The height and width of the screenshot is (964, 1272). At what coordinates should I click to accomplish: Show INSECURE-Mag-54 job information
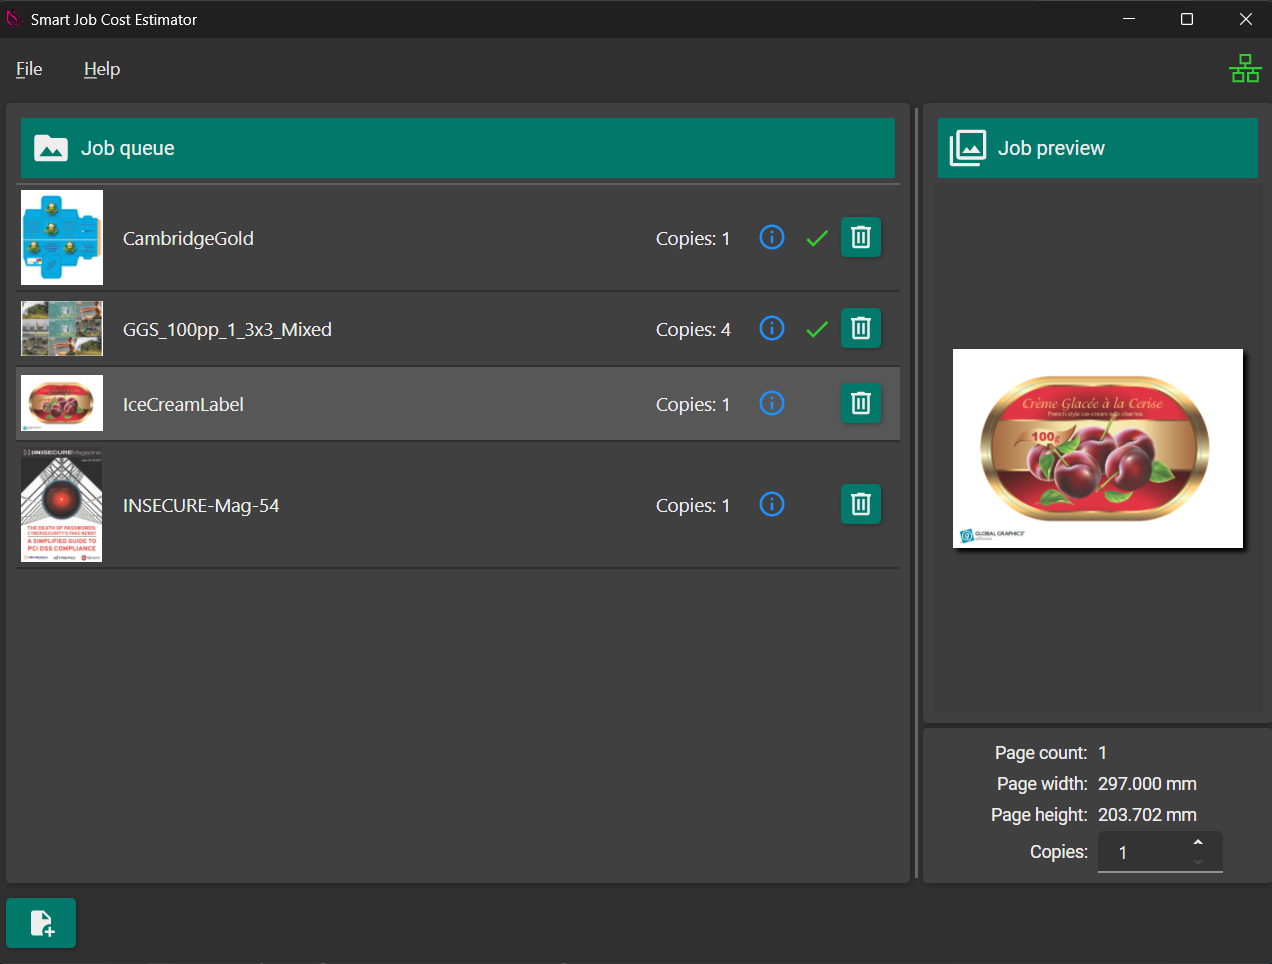[771, 505]
